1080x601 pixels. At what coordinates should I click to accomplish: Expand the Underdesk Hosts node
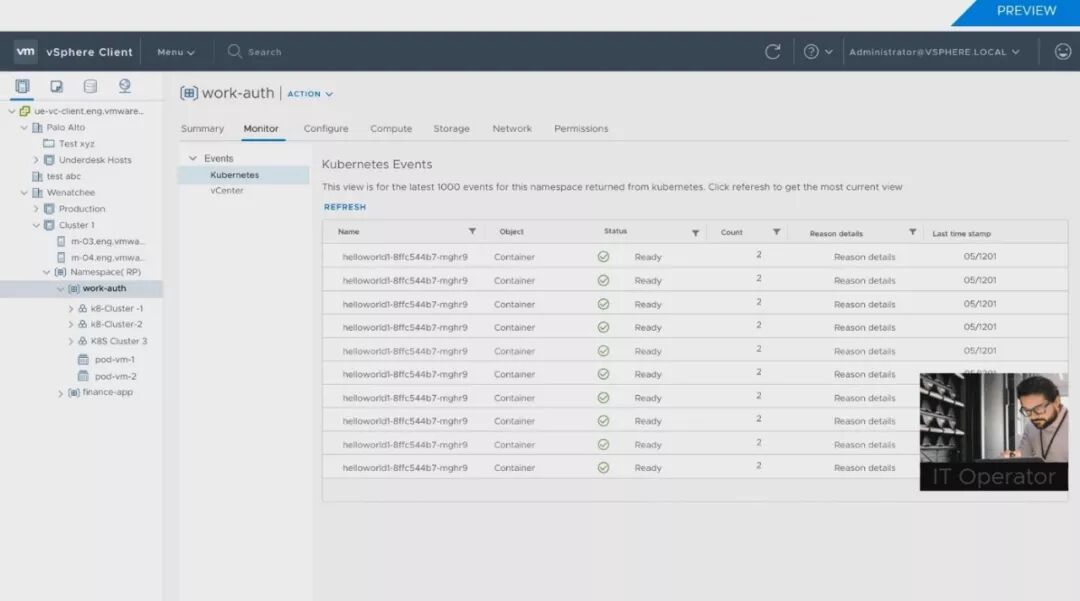36,160
